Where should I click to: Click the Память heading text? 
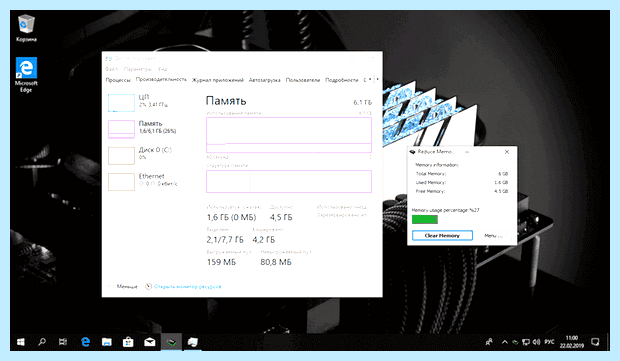pos(226,101)
